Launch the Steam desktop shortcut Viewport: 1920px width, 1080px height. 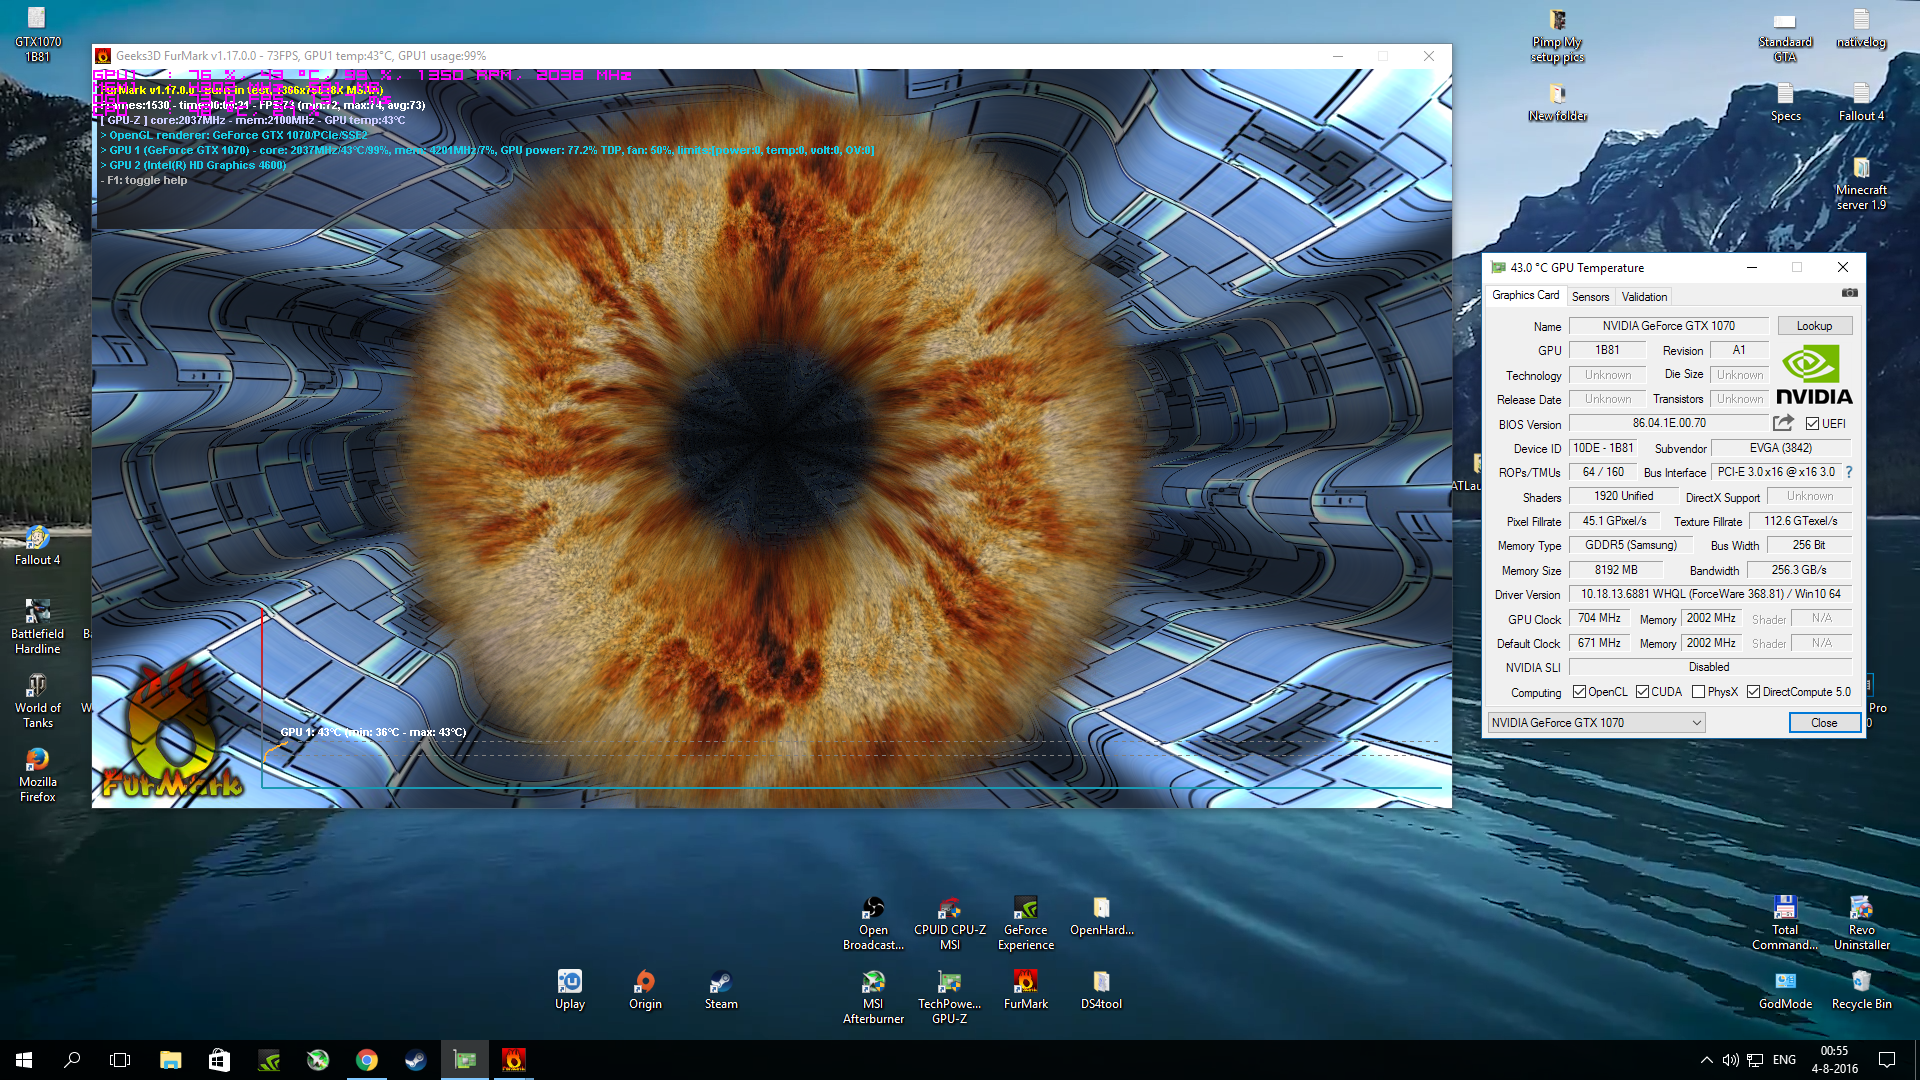[721, 990]
